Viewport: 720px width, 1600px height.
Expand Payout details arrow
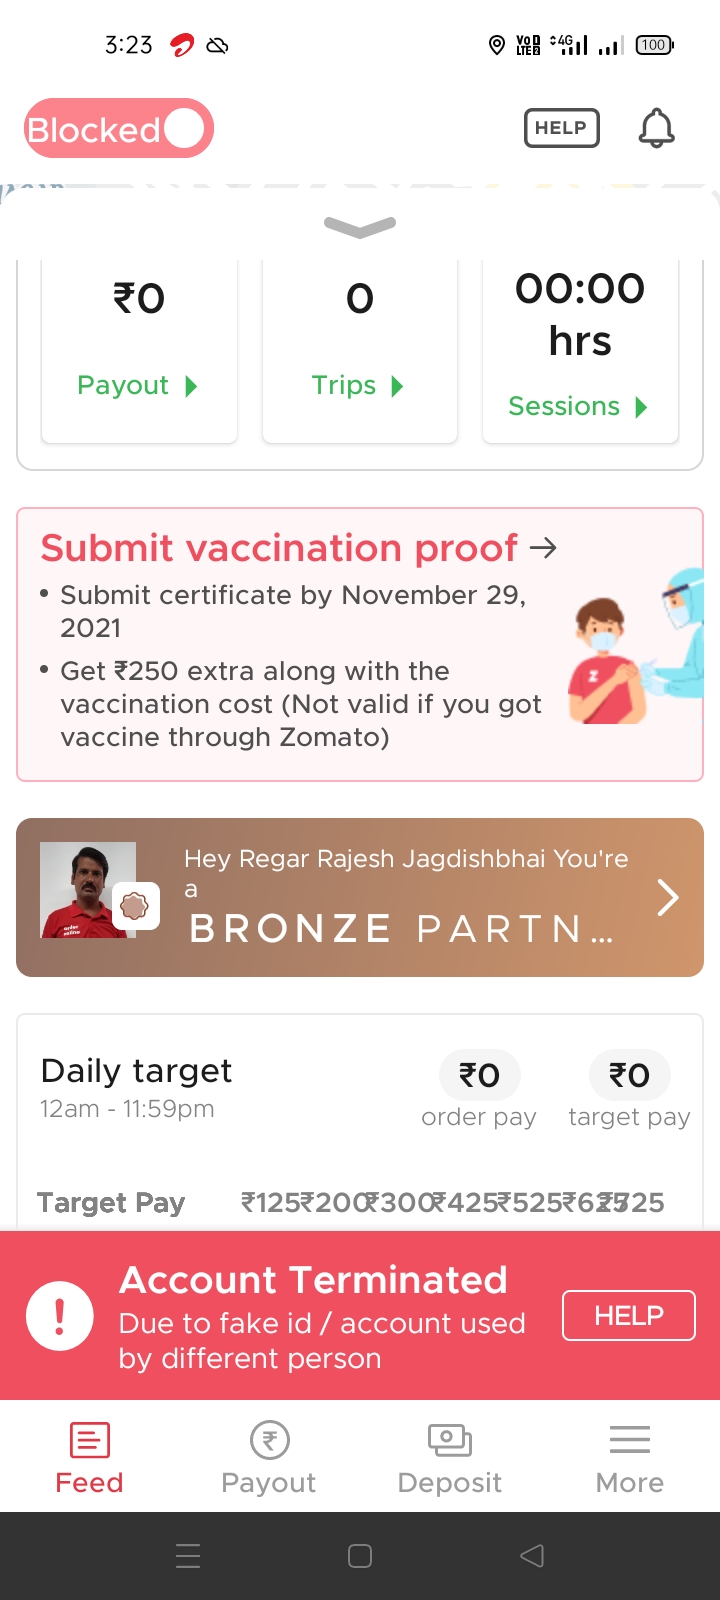pyautogui.click(x=192, y=386)
